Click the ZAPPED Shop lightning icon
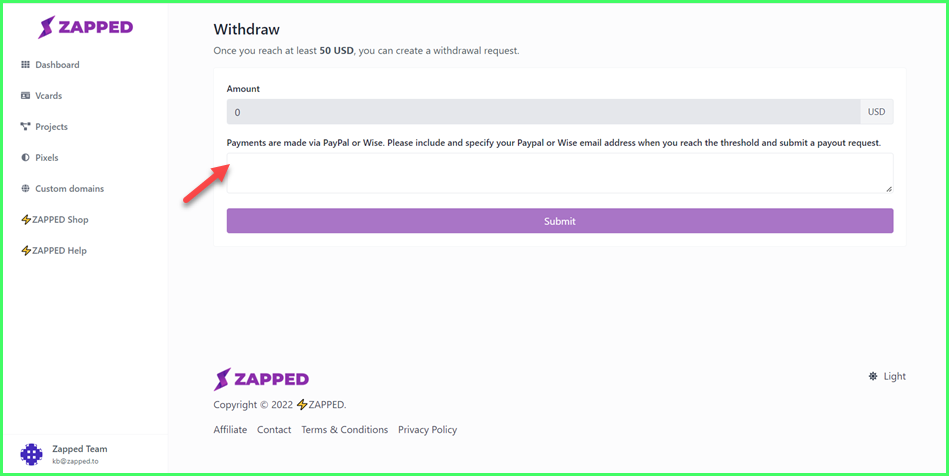 point(26,220)
